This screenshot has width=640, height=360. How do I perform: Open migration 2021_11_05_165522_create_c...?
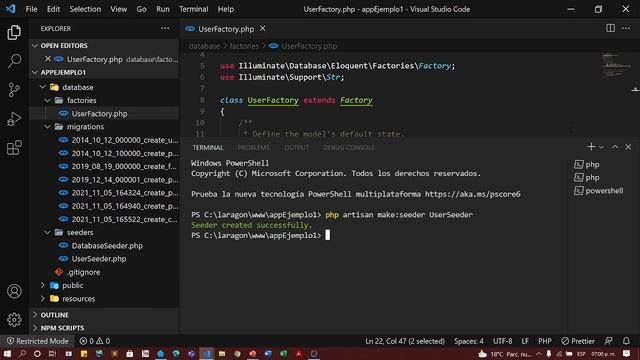point(104,219)
